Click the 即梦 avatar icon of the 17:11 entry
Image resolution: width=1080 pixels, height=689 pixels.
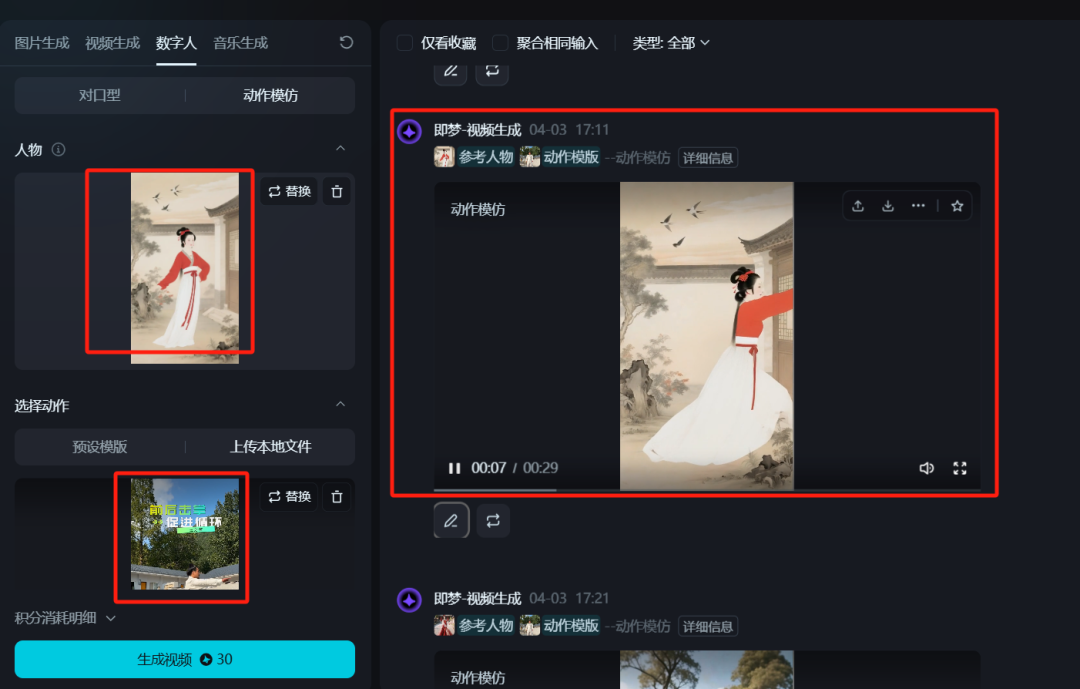coord(409,131)
